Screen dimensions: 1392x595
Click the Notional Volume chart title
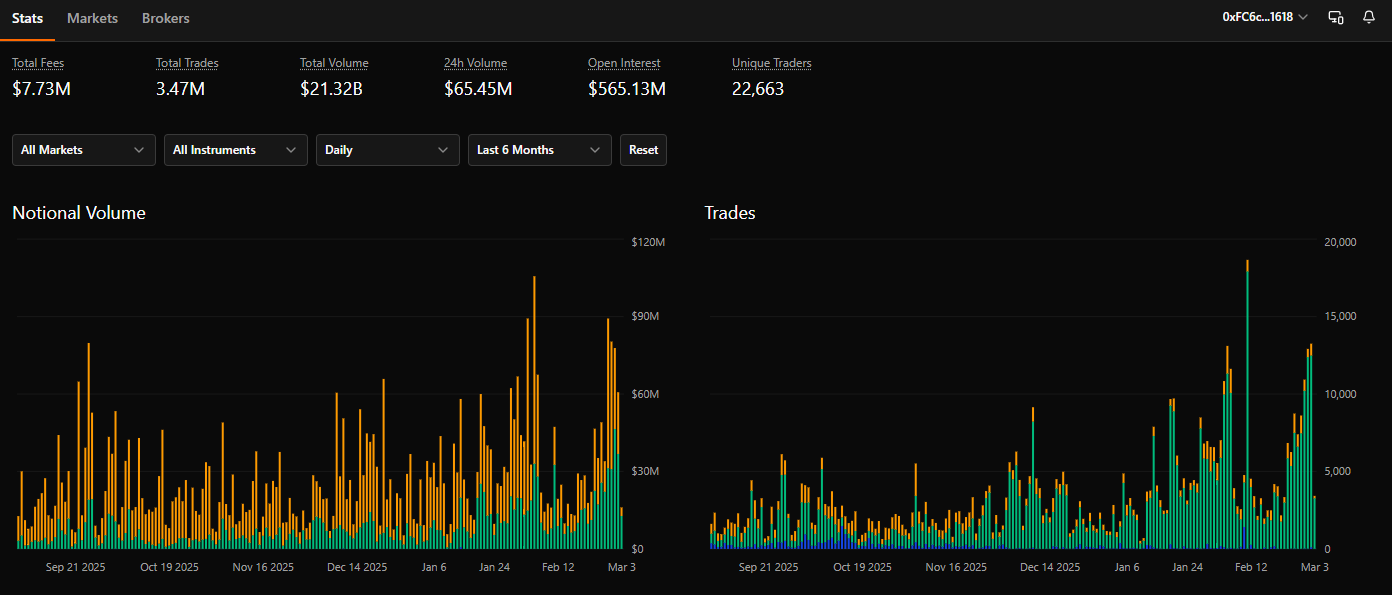coord(79,213)
